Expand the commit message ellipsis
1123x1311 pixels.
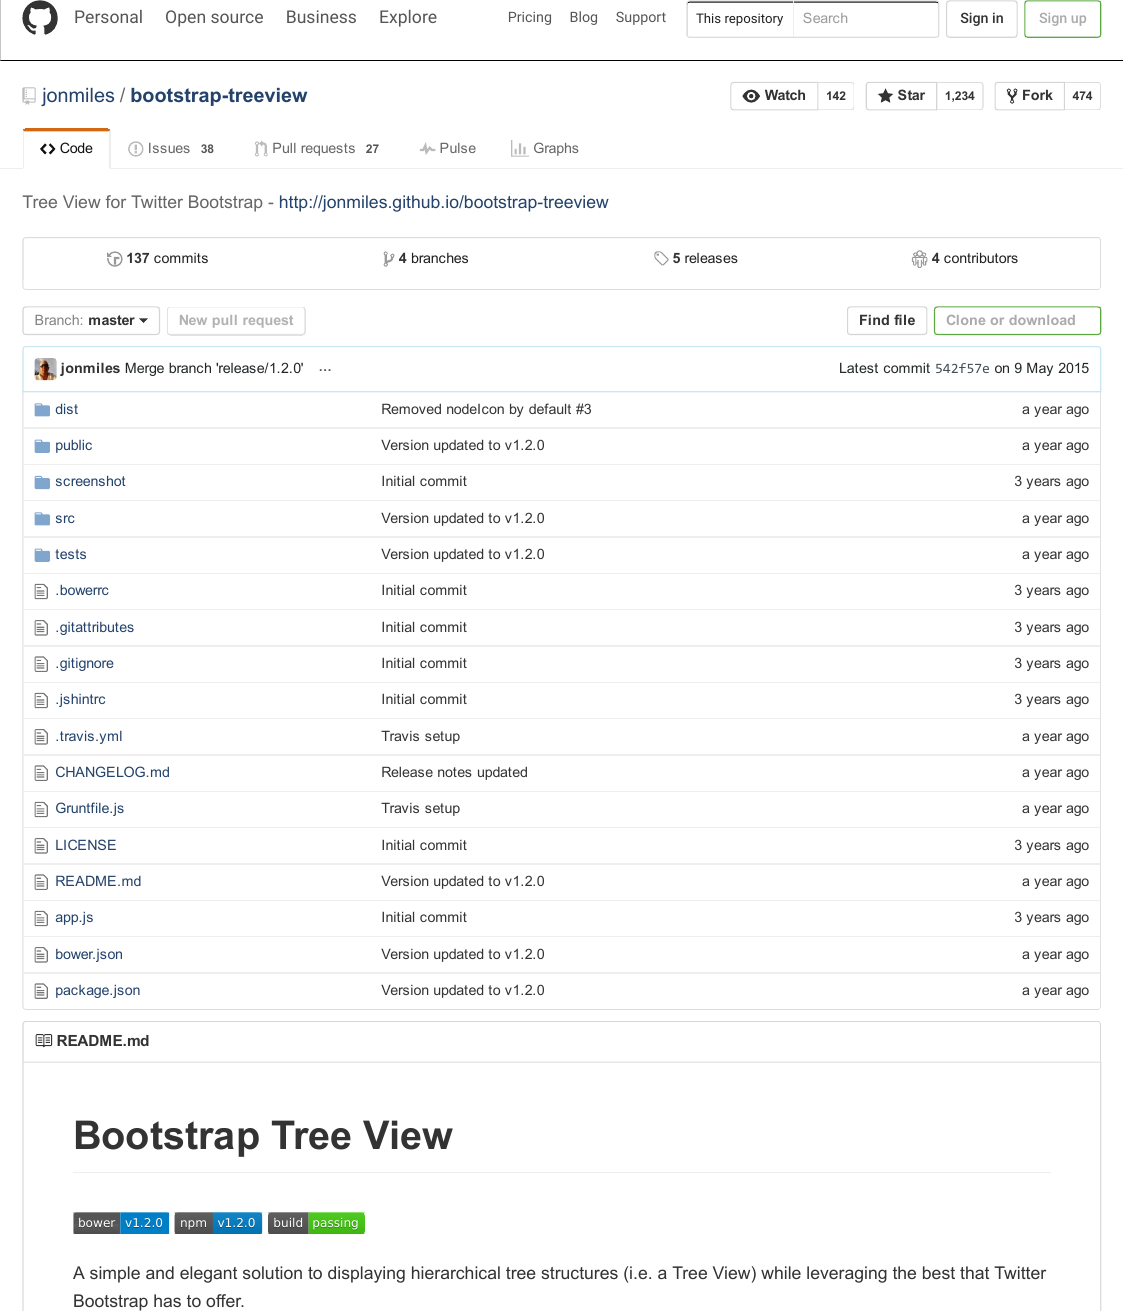coord(325,369)
